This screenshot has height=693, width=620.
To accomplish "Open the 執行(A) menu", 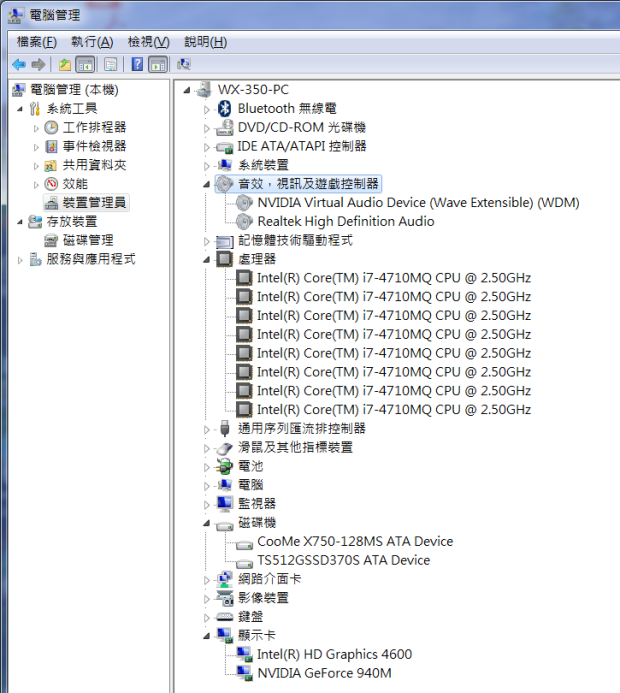I will [92, 42].
